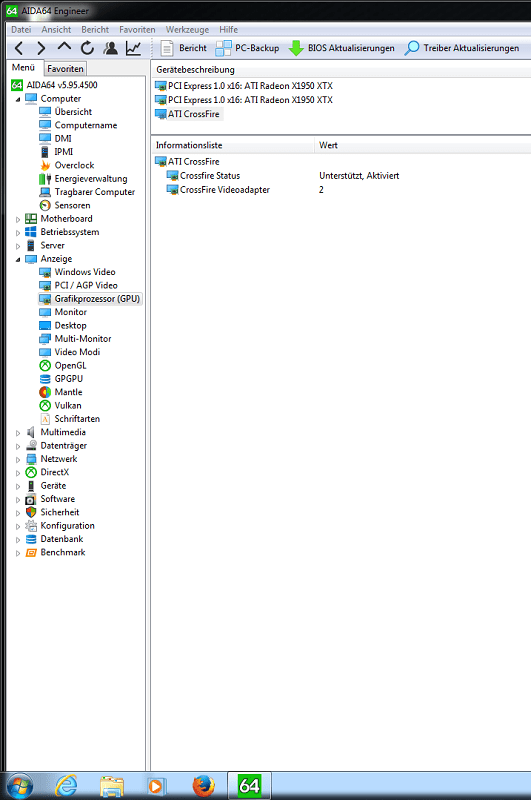This screenshot has height=800, width=531.
Task: Expand the Motherboard tree node
Action: [18, 219]
